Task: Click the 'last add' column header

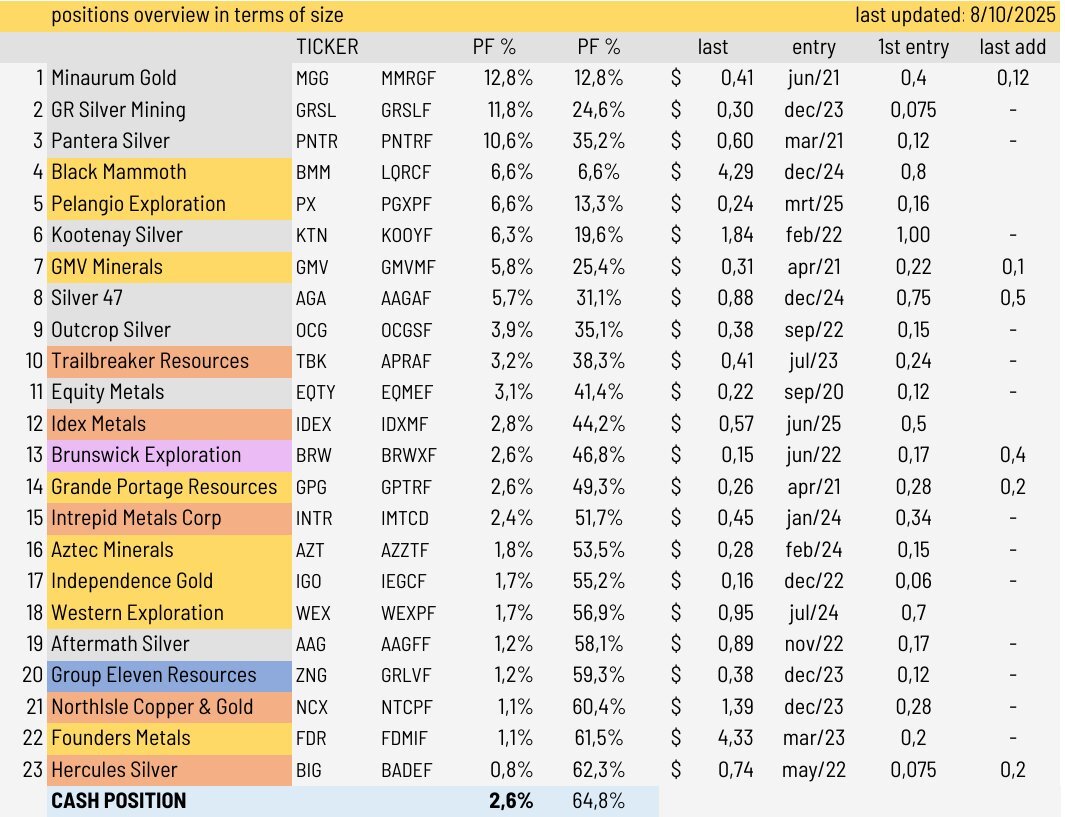Action: (1013, 47)
